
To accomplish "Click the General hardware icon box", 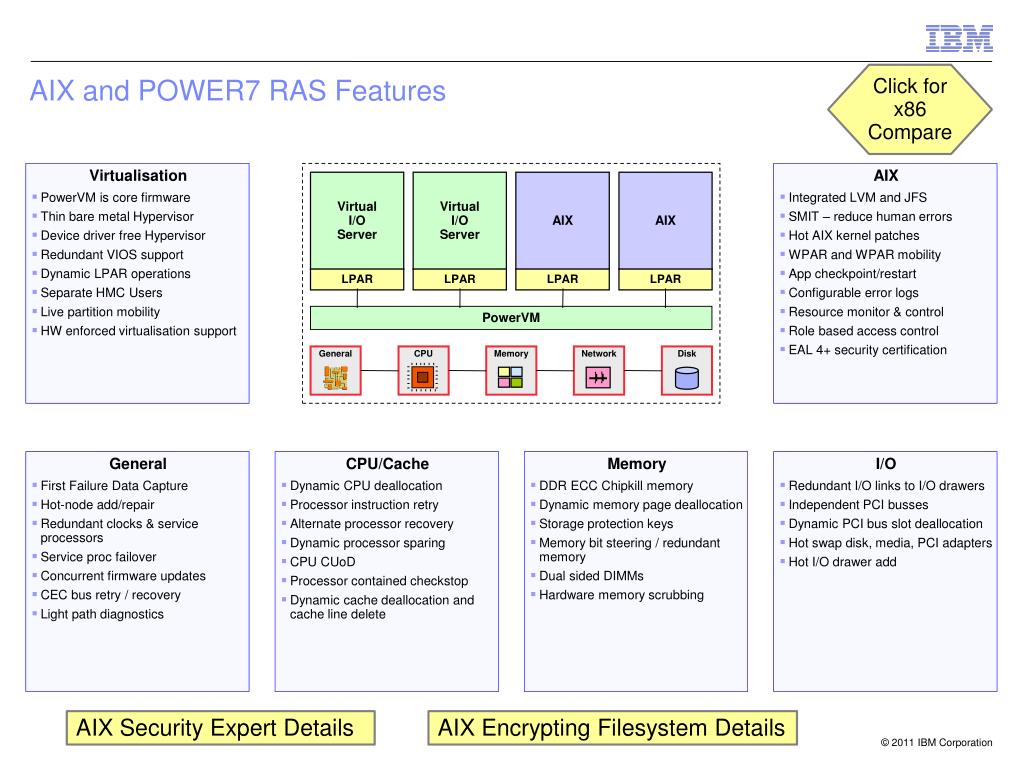I will (335, 370).
